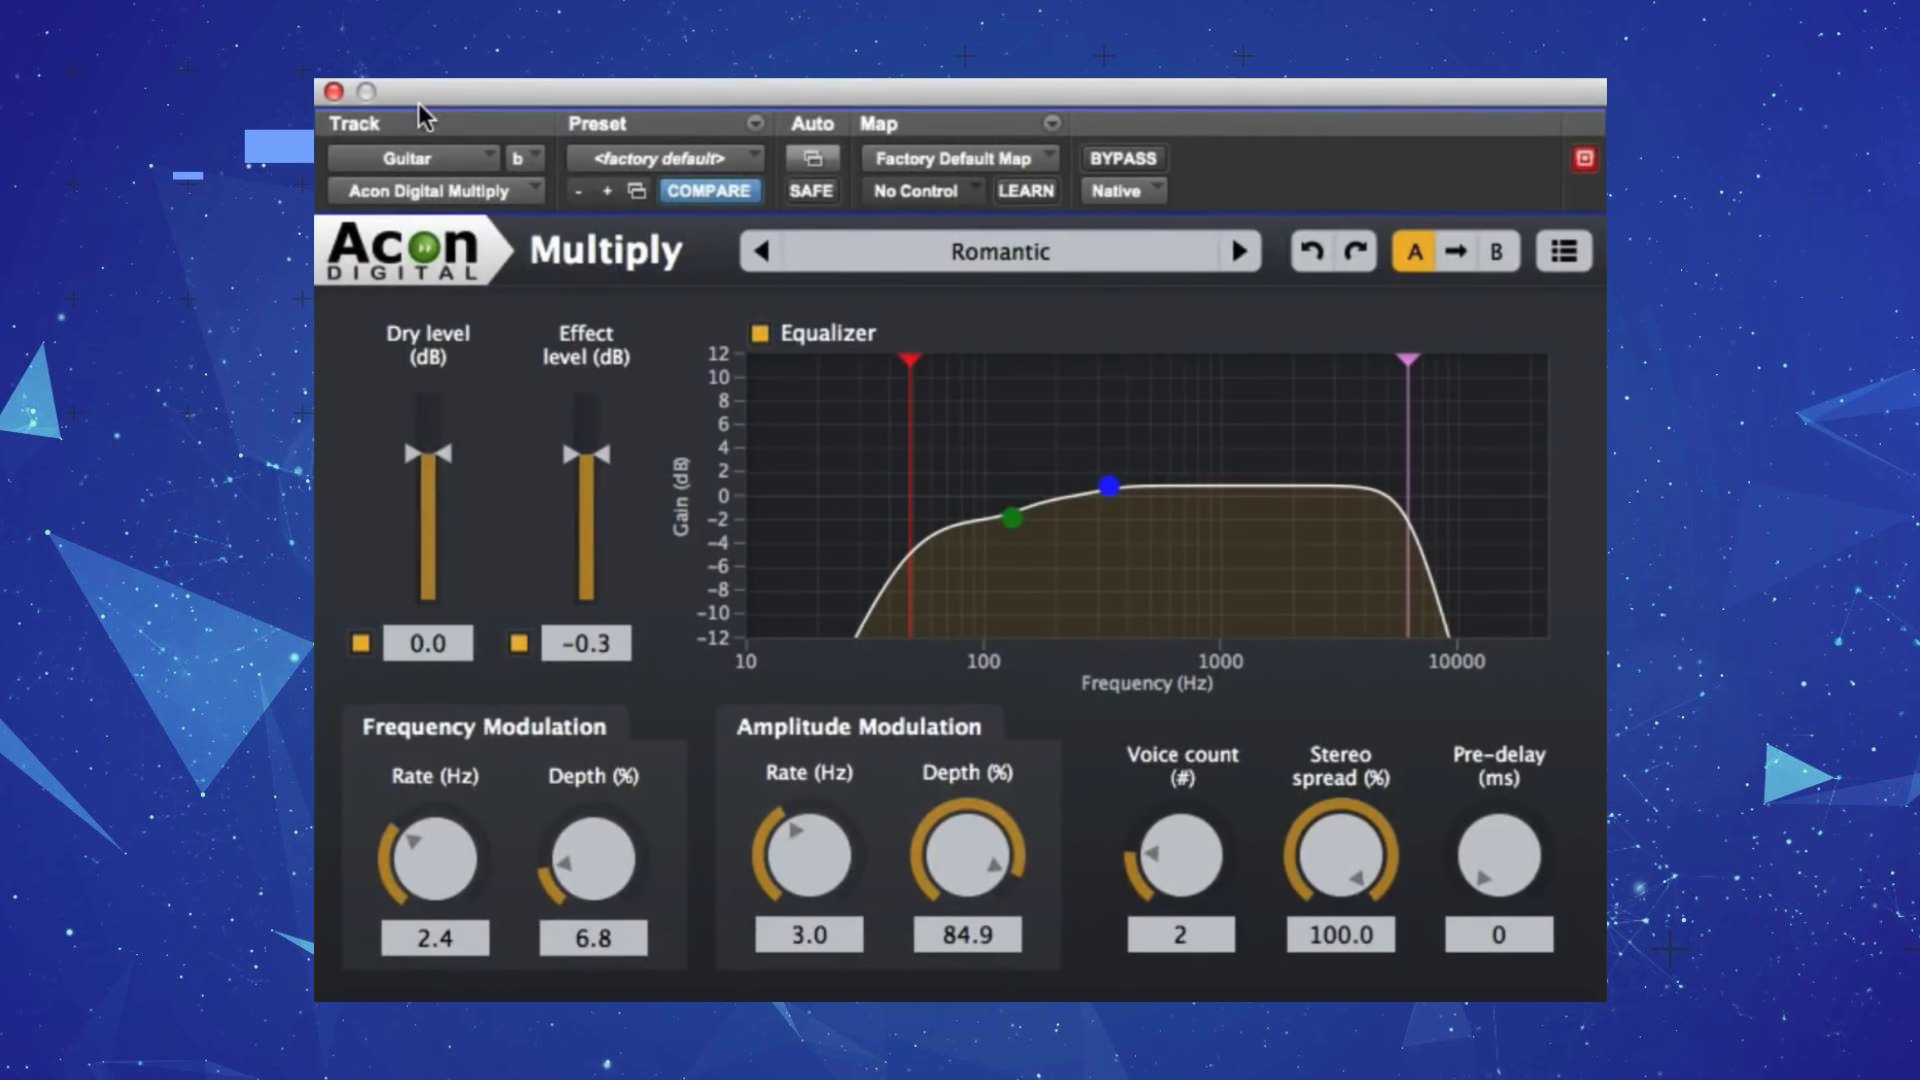This screenshot has height=1080, width=1920.
Task: Toggle the BYPASS button on
Action: coord(1122,157)
